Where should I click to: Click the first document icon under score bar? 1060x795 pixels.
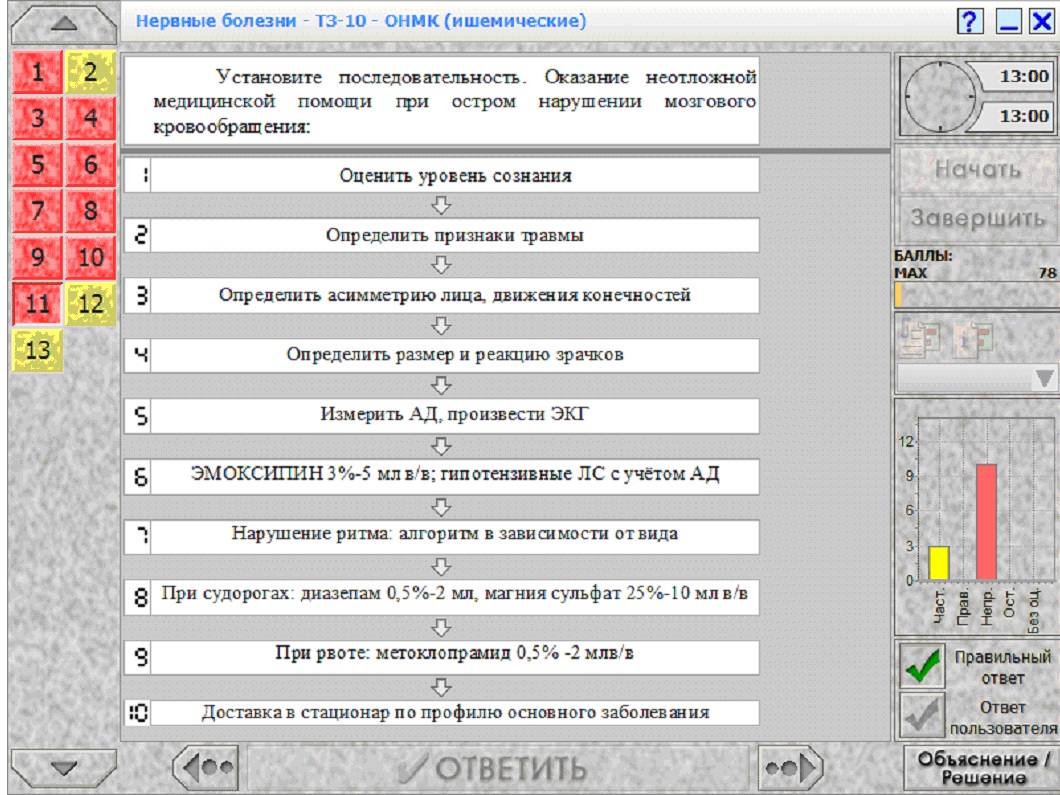(x=921, y=337)
